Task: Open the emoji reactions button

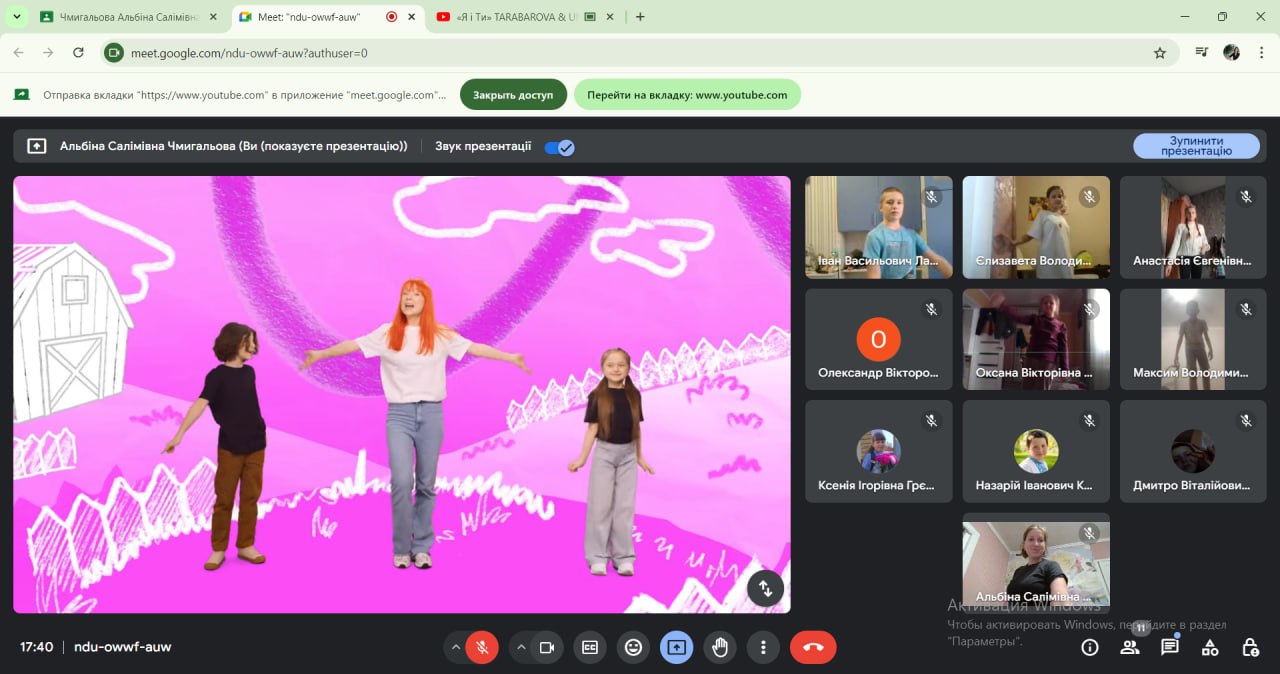Action: point(633,647)
